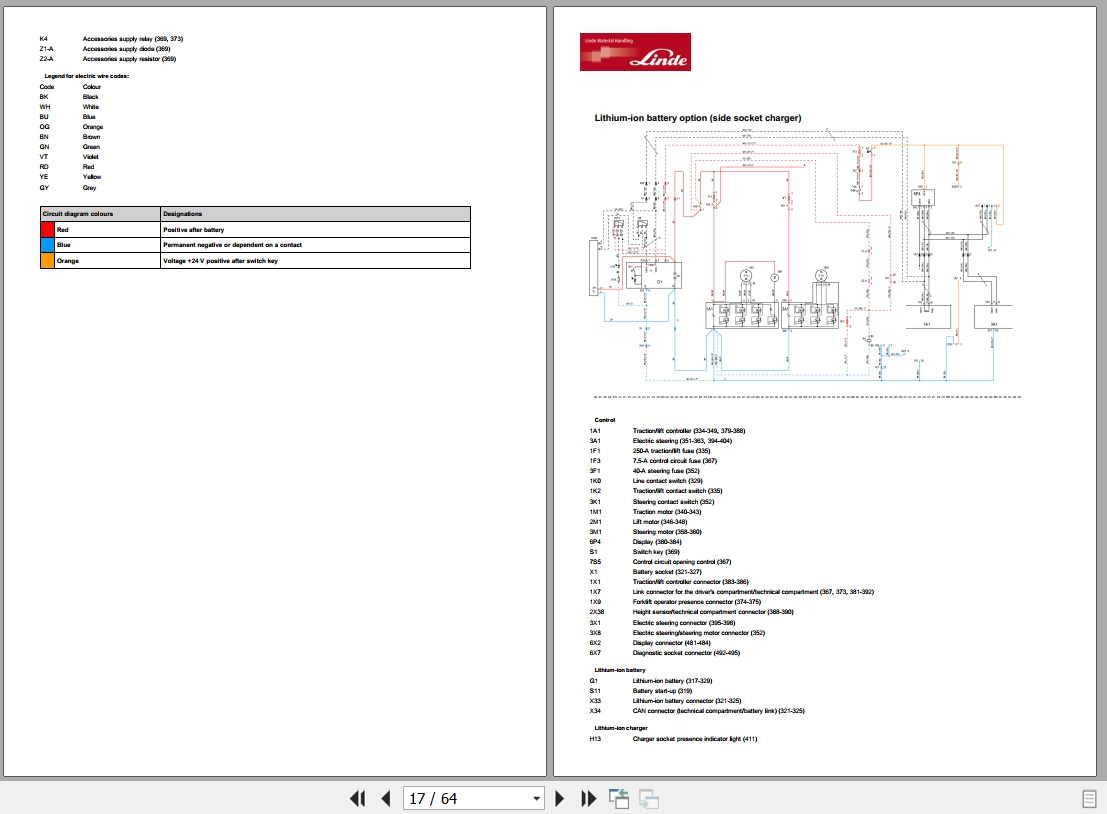This screenshot has width=1107, height=814.
Task: Click the 'Orange' wire colour legend entry
Action: point(92,127)
